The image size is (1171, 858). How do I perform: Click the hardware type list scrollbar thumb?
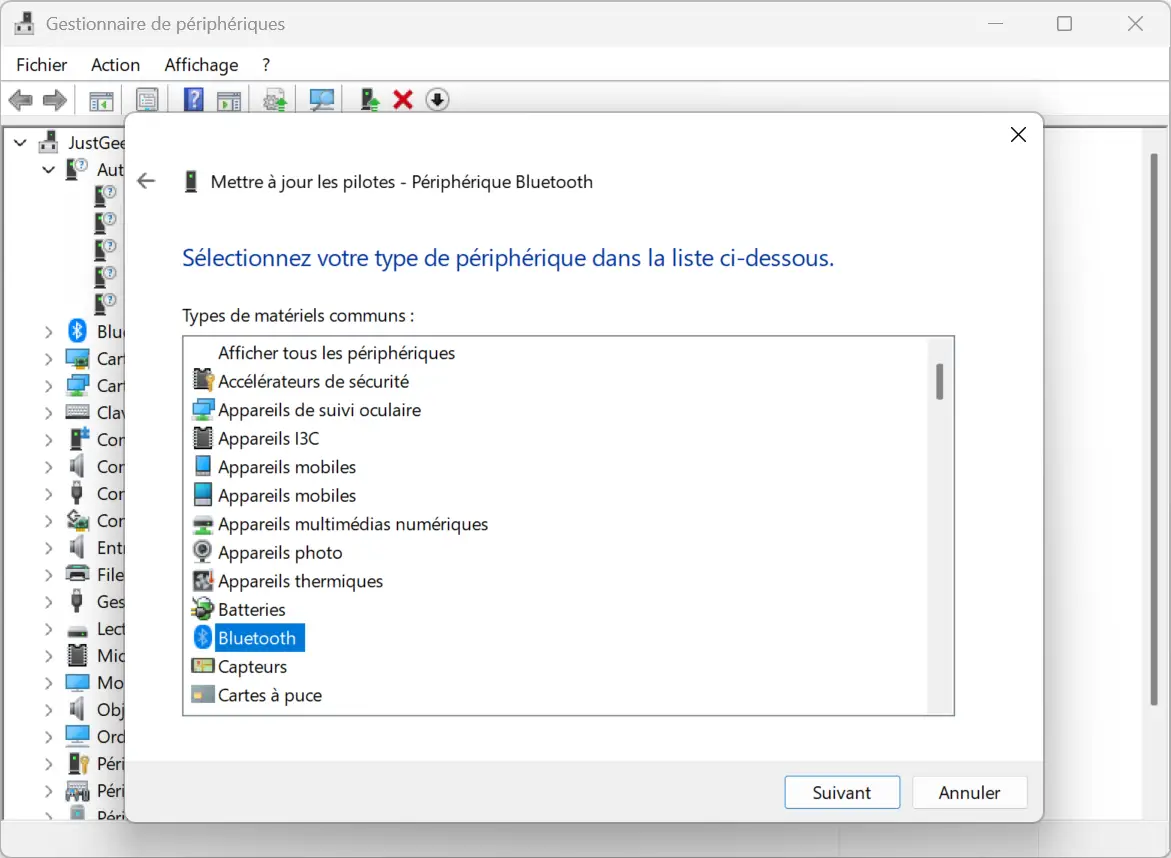[939, 382]
